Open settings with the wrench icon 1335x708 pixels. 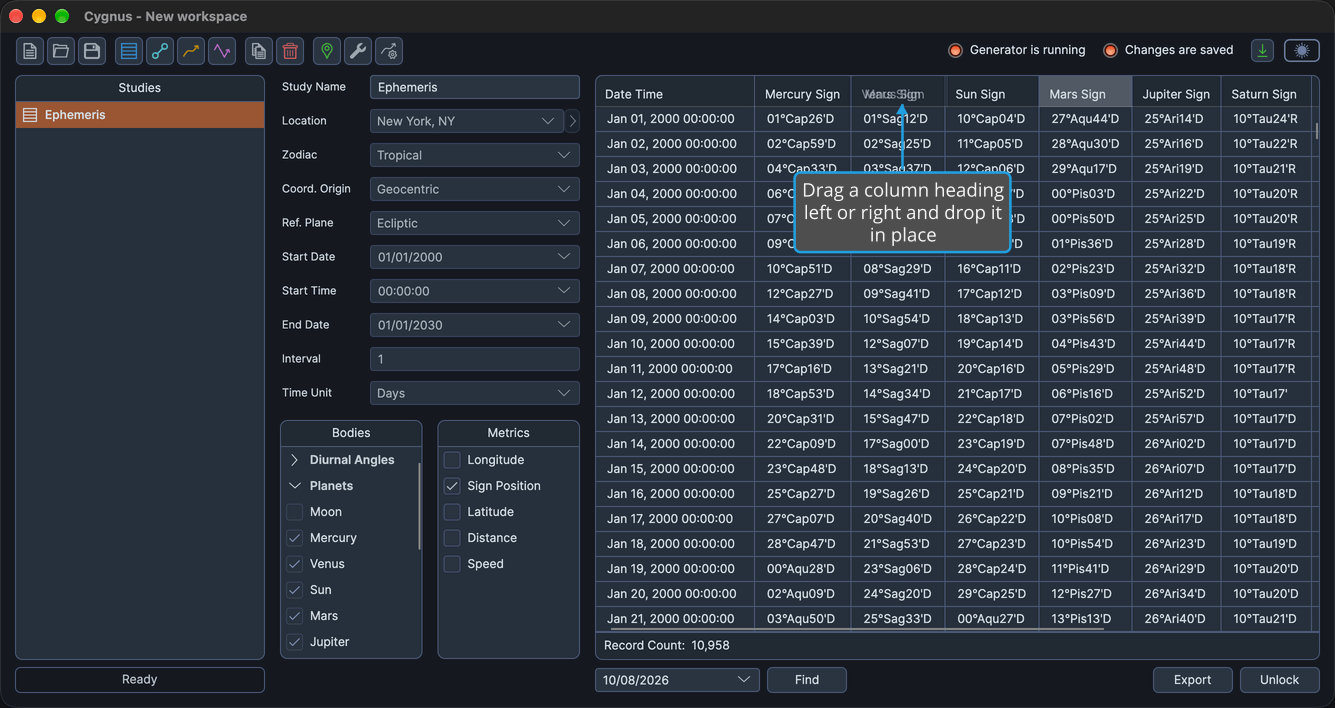click(x=358, y=51)
